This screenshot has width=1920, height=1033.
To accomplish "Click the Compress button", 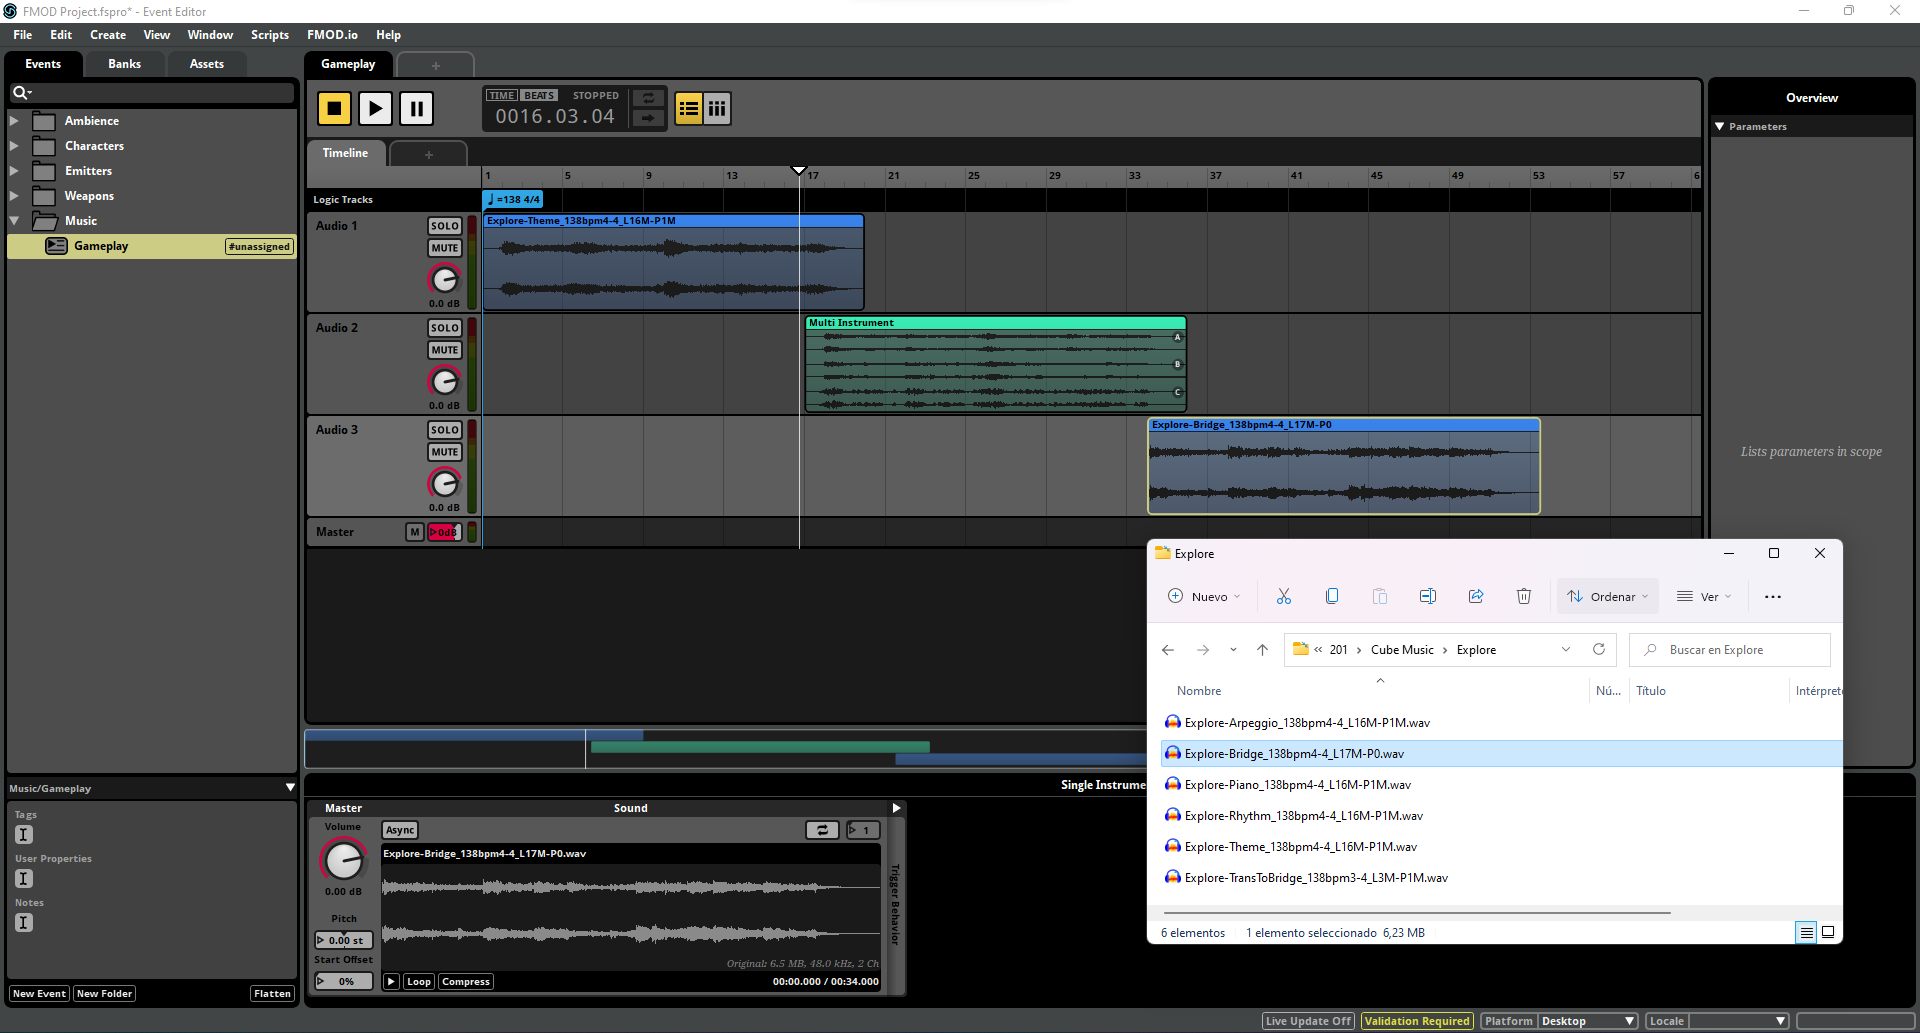I will coord(466,982).
